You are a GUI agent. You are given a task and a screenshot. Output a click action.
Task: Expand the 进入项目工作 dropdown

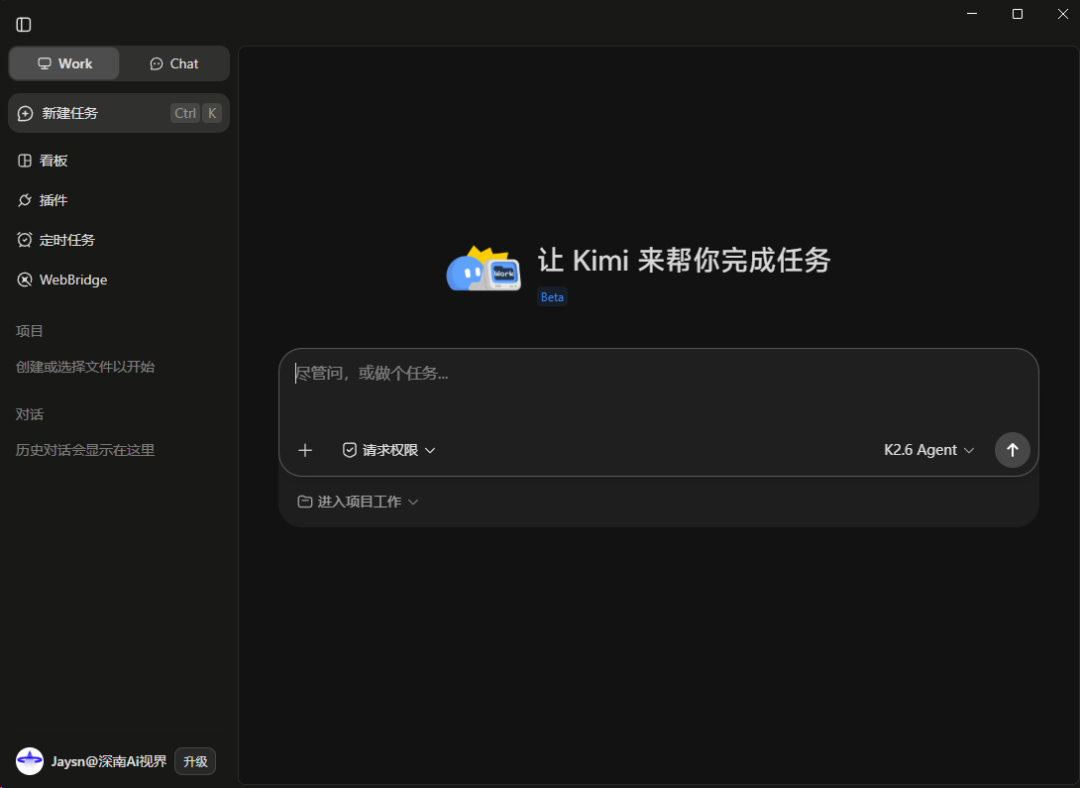pos(357,501)
